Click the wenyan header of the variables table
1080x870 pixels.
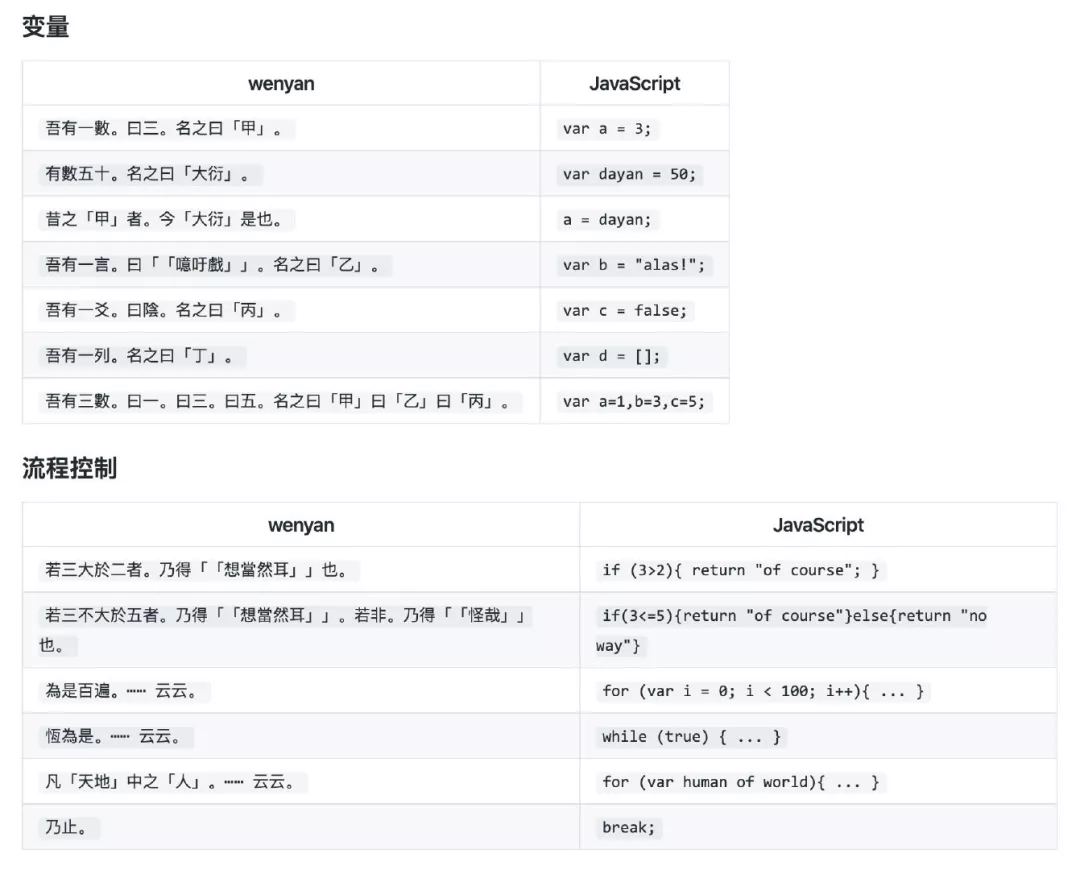click(281, 83)
